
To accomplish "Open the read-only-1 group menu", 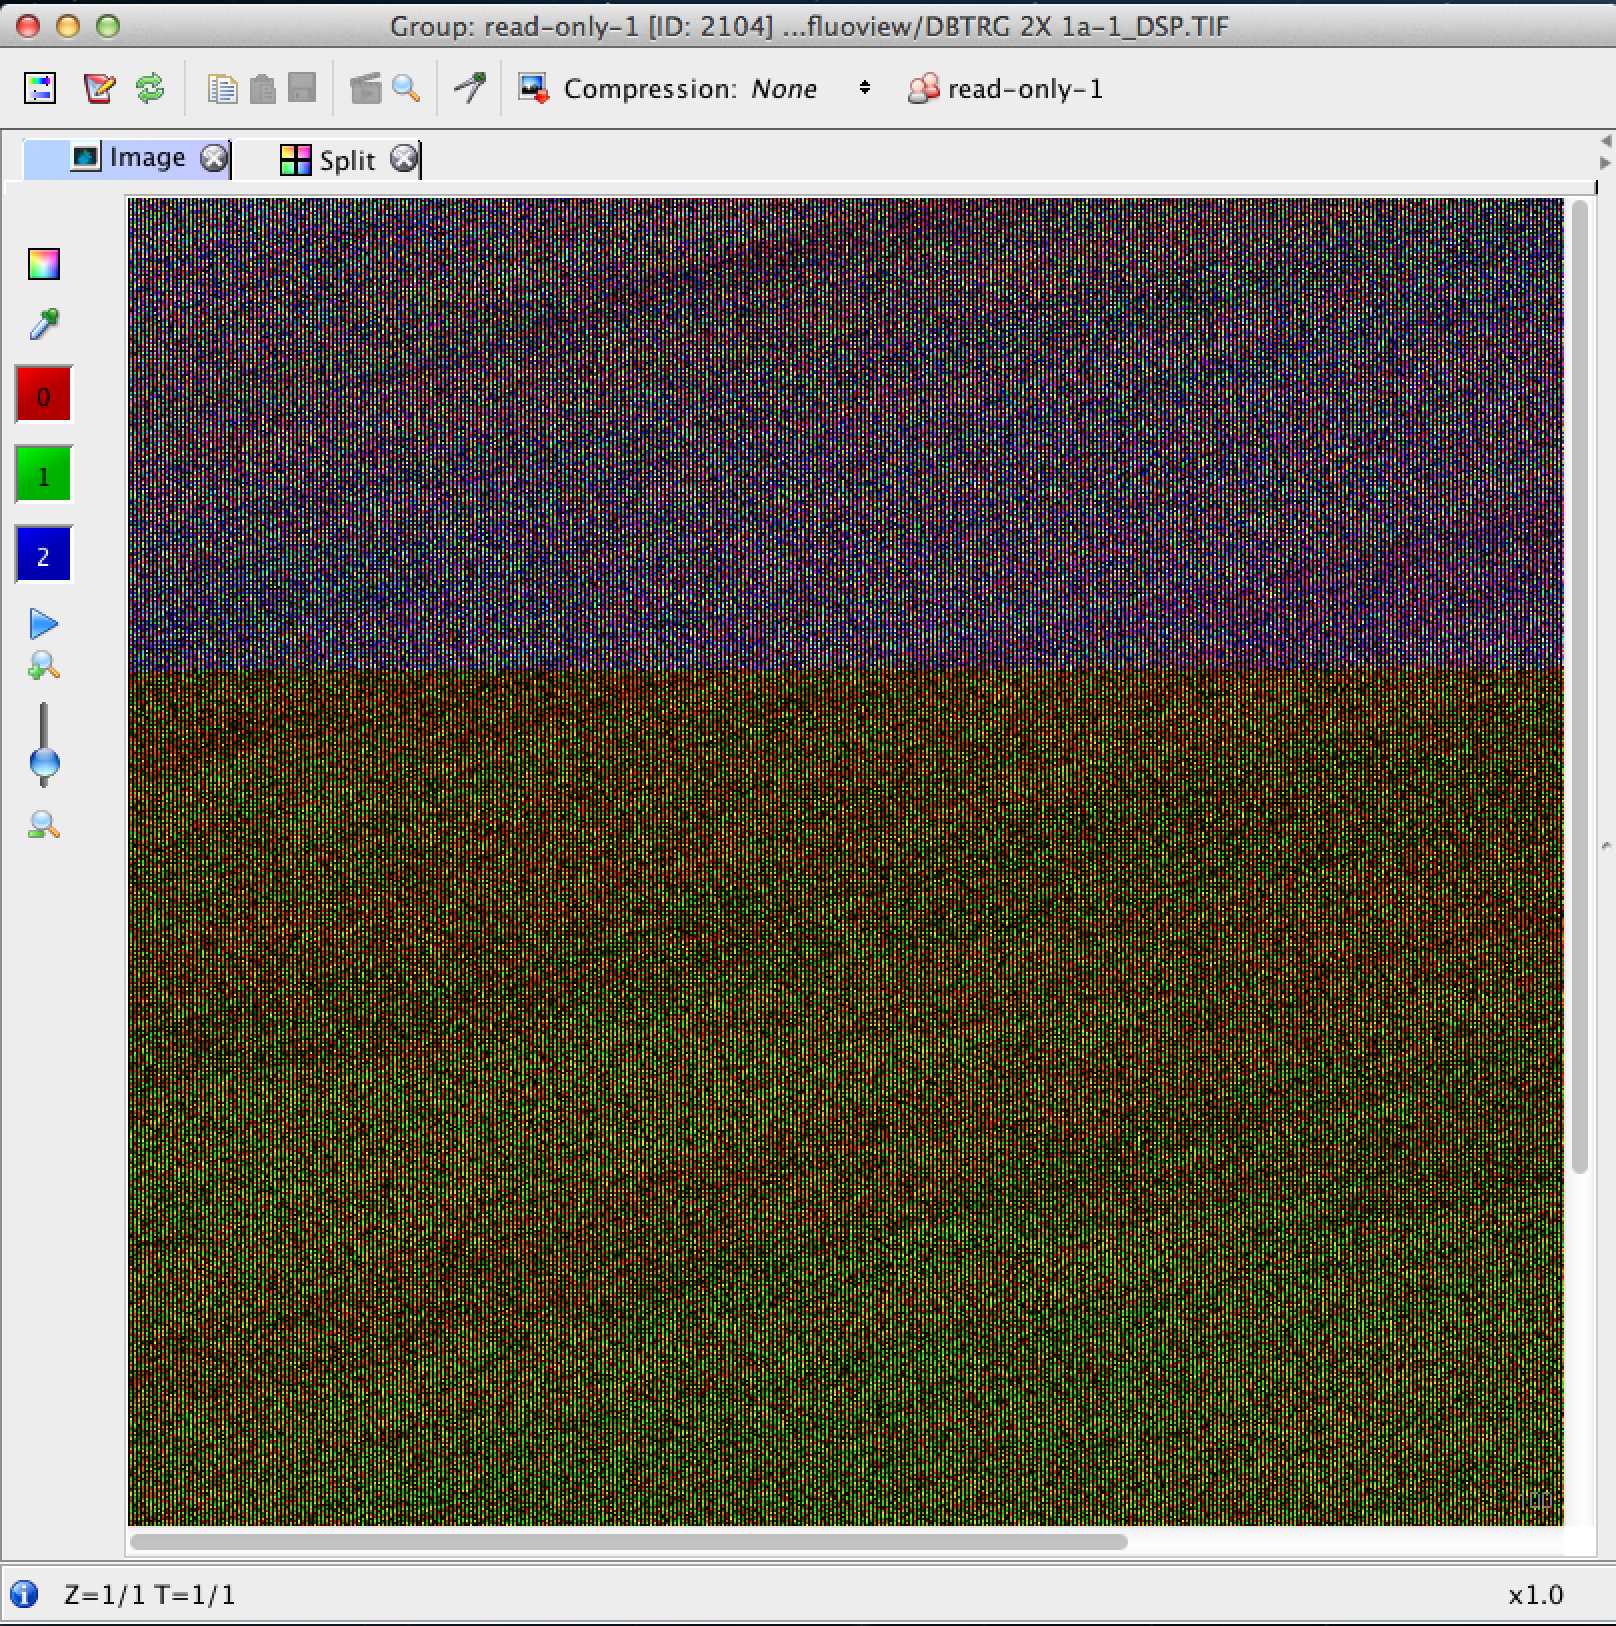I will [1005, 89].
